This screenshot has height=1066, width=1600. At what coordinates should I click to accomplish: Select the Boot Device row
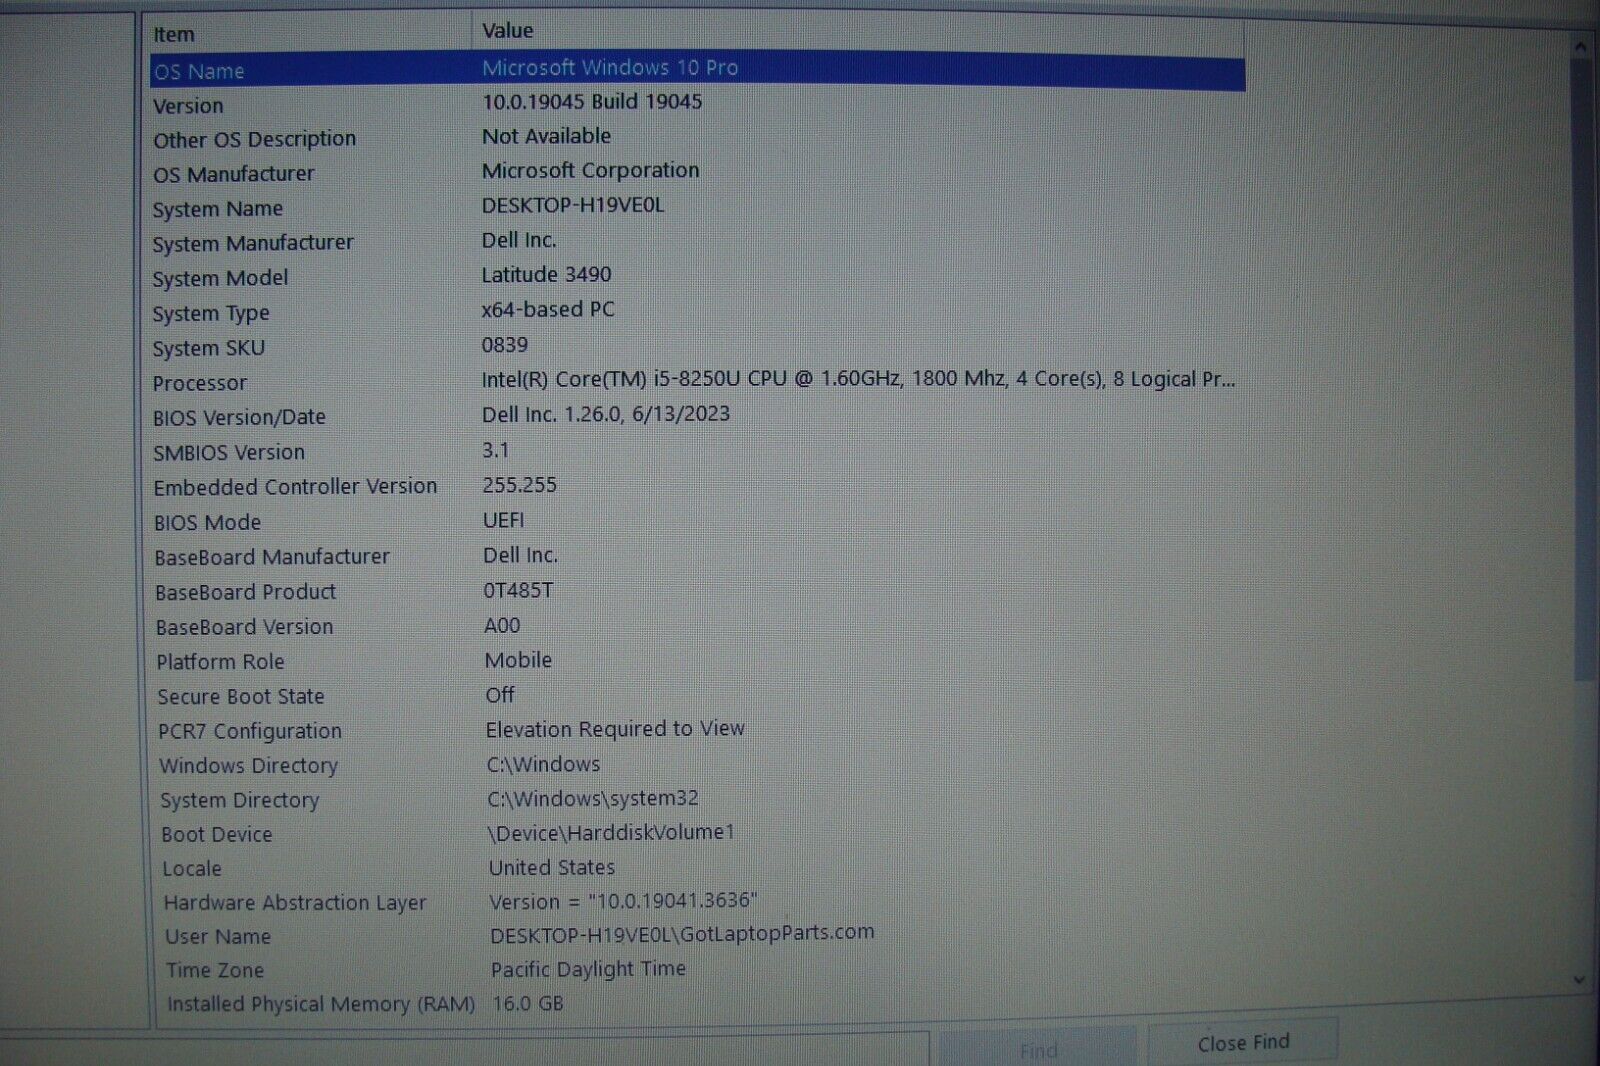[698, 833]
